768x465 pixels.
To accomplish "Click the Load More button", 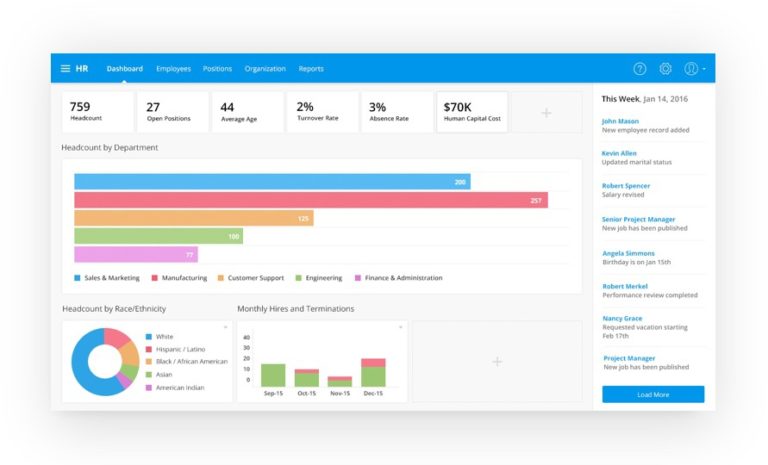I will (652, 394).
